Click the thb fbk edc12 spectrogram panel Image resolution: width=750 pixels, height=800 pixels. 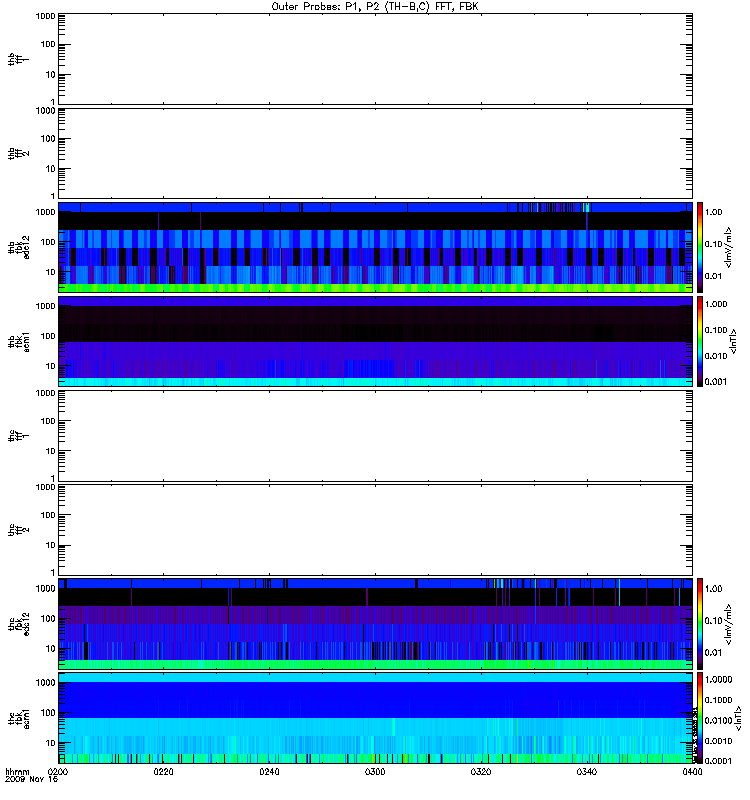click(x=375, y=247)
